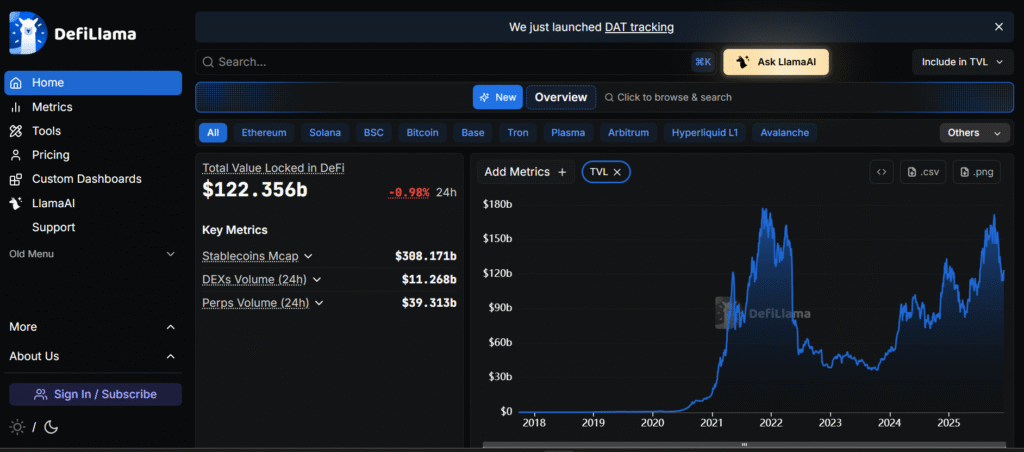The height and width of the screenshot is (452, 1024).
Task: Click the $122.356b TVL value
Action: tap(255, 189)
